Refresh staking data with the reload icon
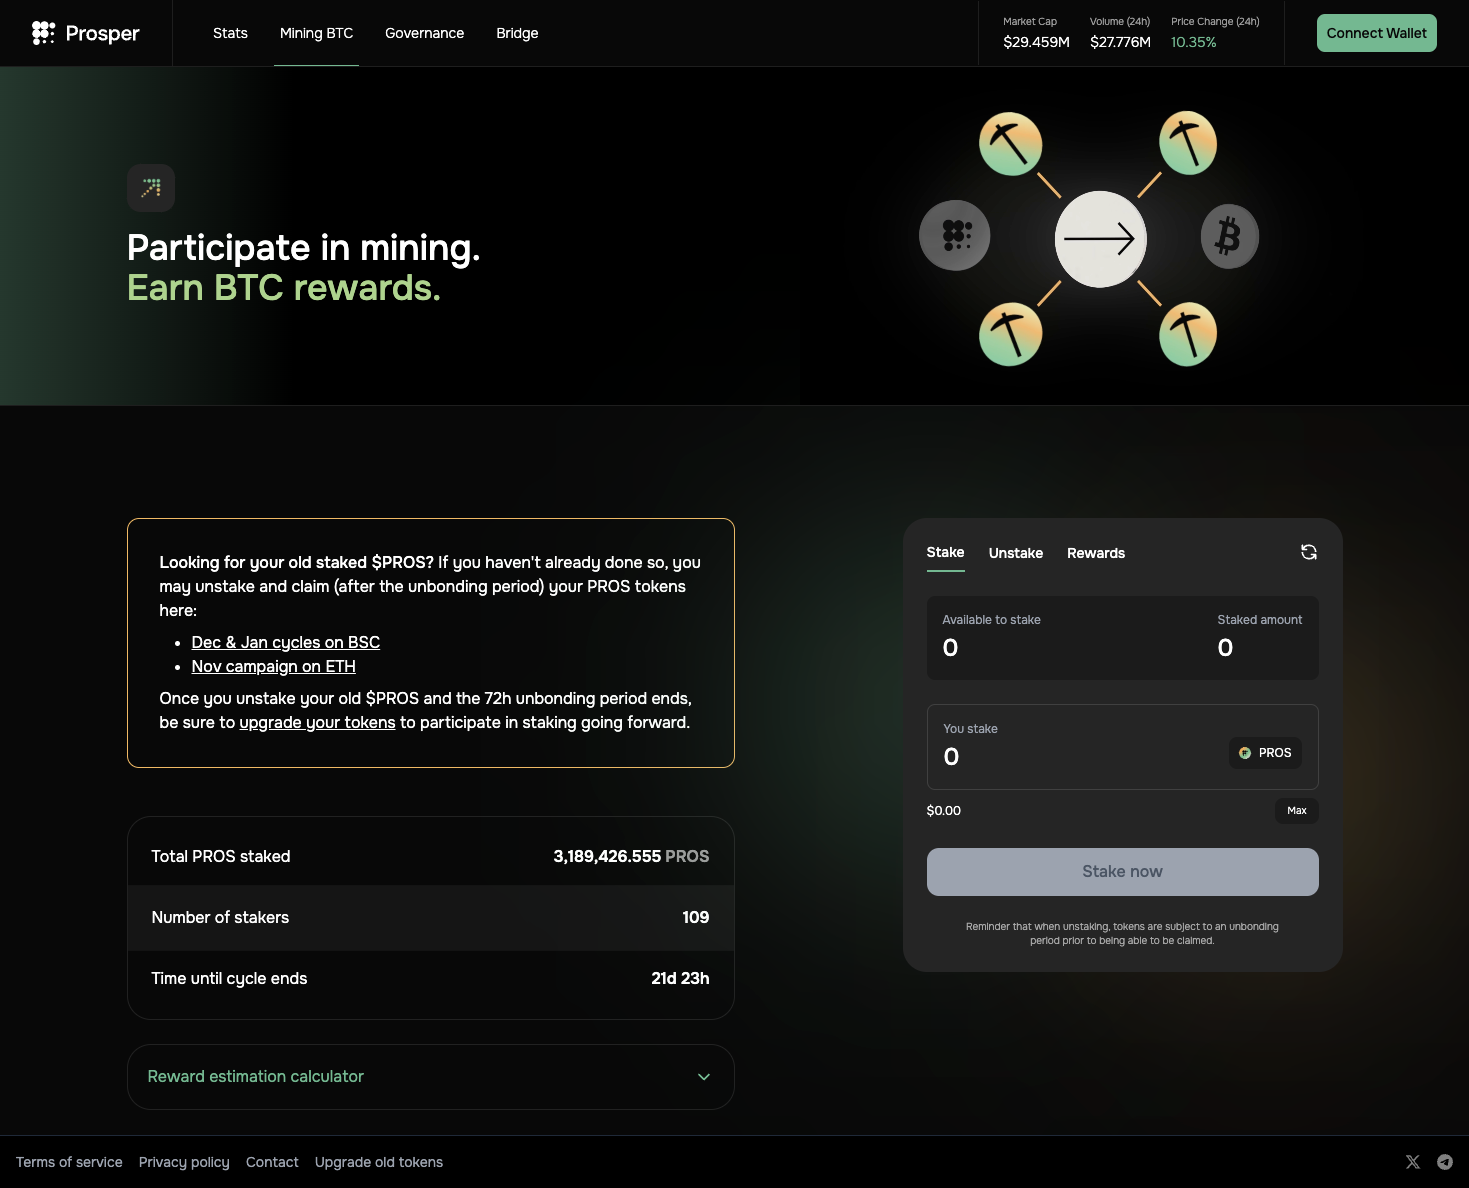This screenshot has height=1188, width=1469. [1308, 552]
